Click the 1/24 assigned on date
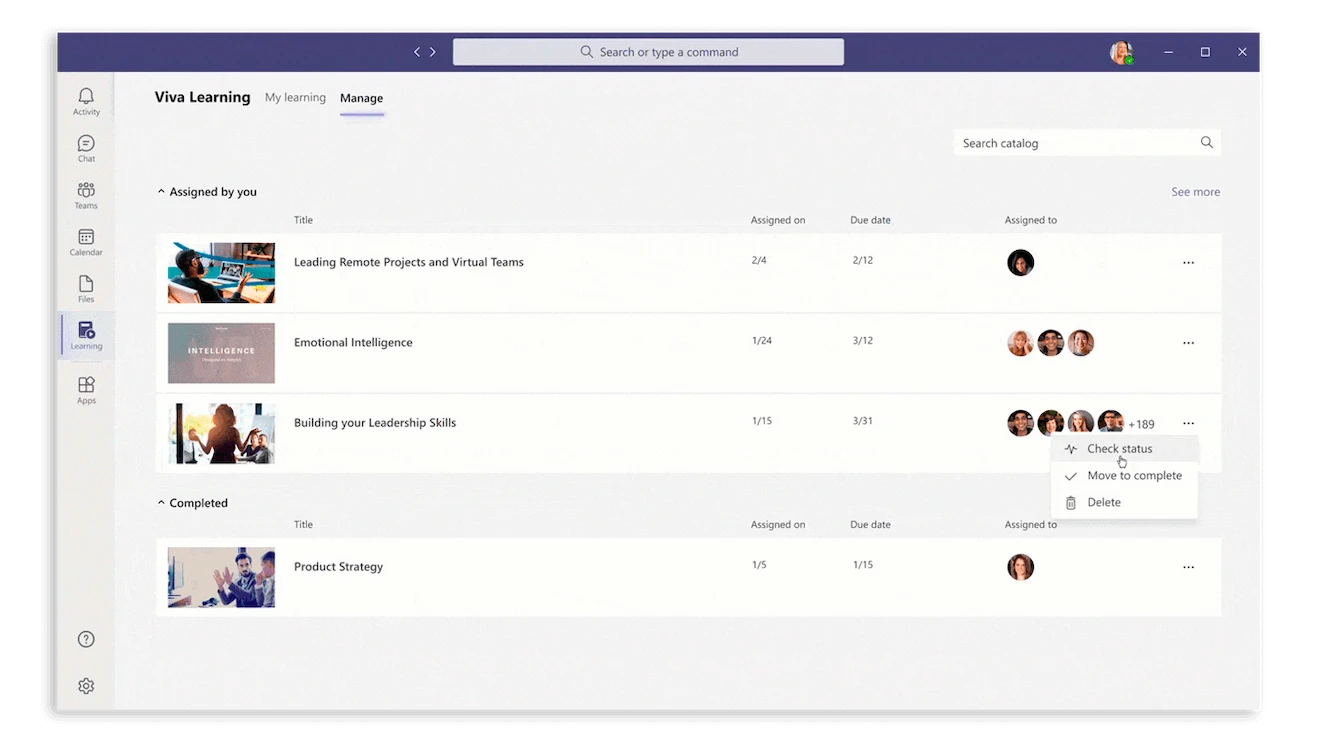 (762, 341)
